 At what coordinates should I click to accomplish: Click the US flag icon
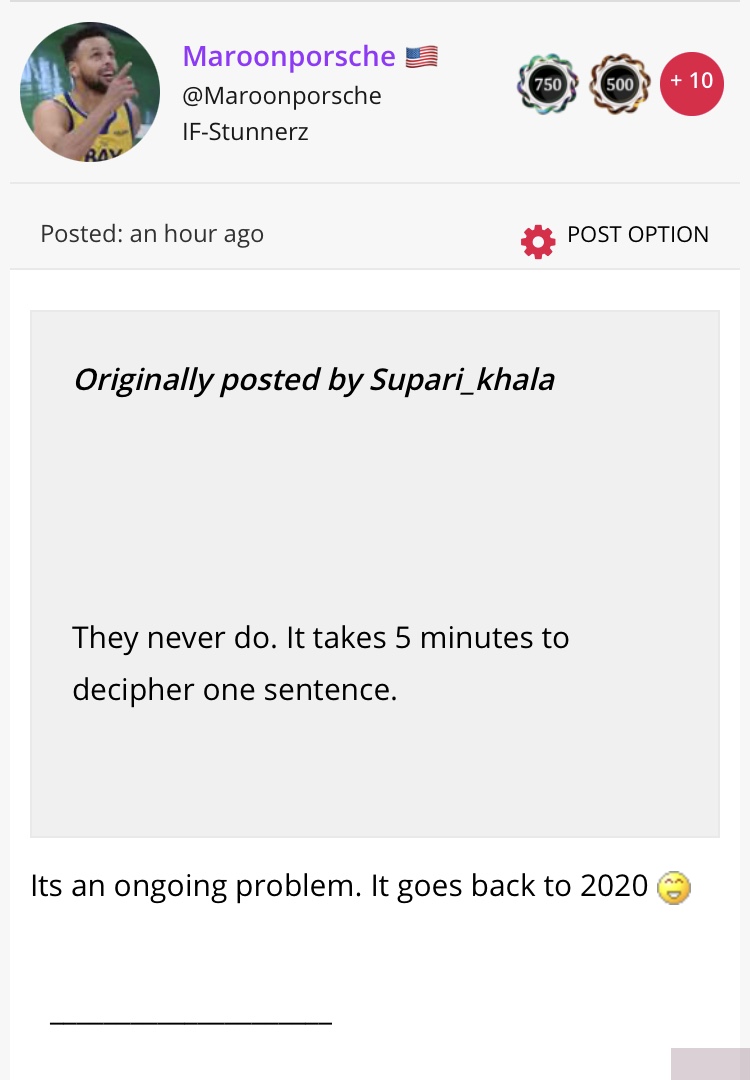pos(421,56)
